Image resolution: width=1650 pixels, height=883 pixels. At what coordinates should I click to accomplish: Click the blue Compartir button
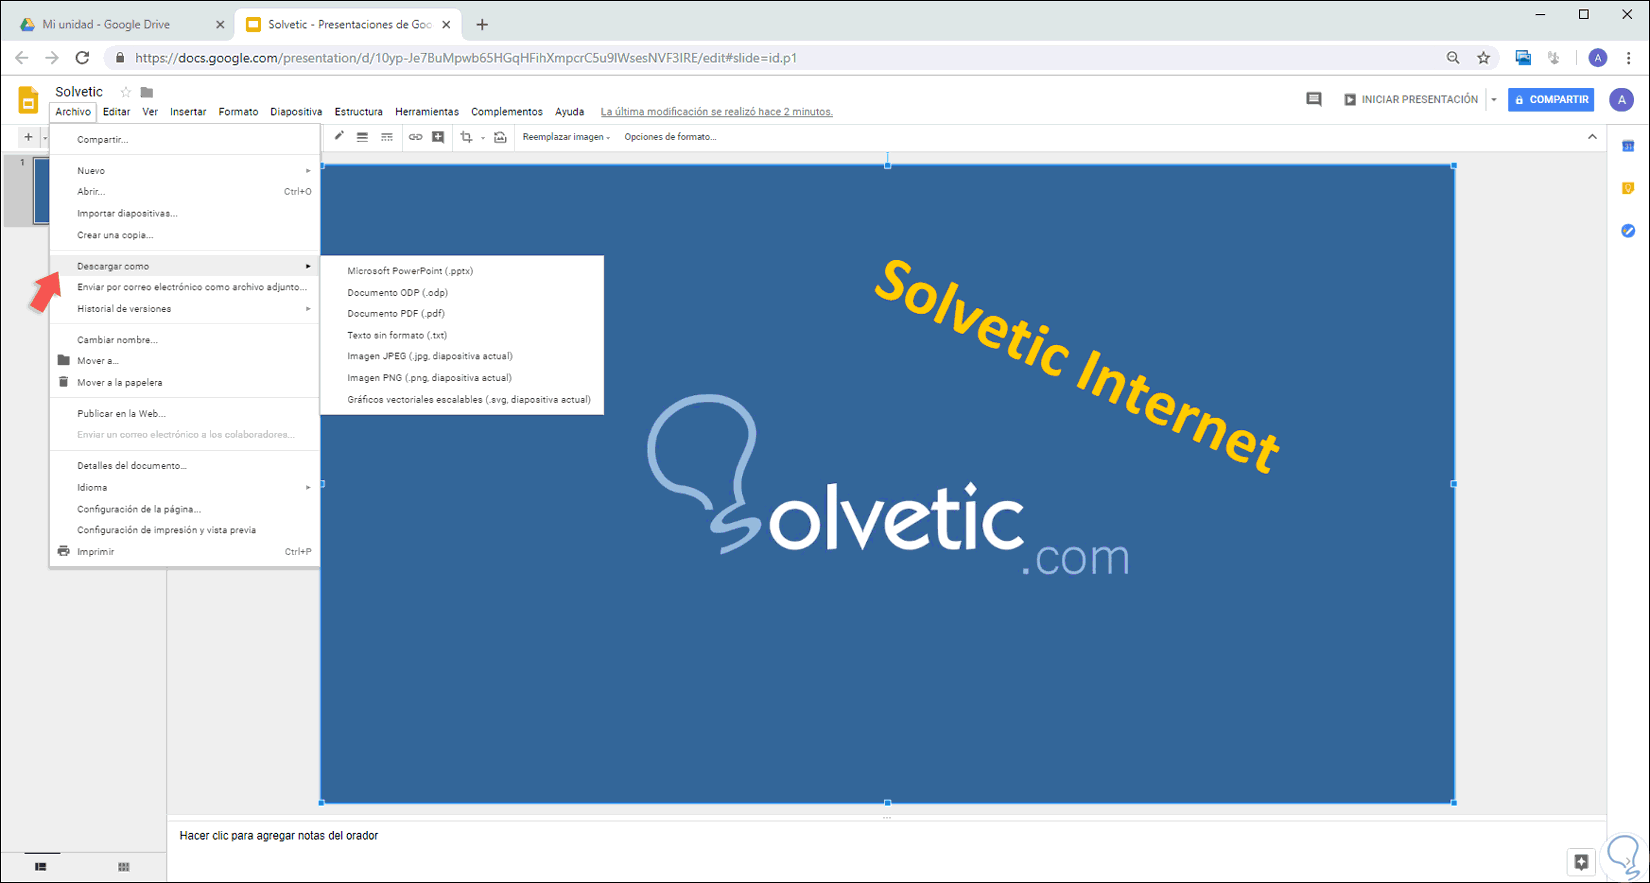1551,100
